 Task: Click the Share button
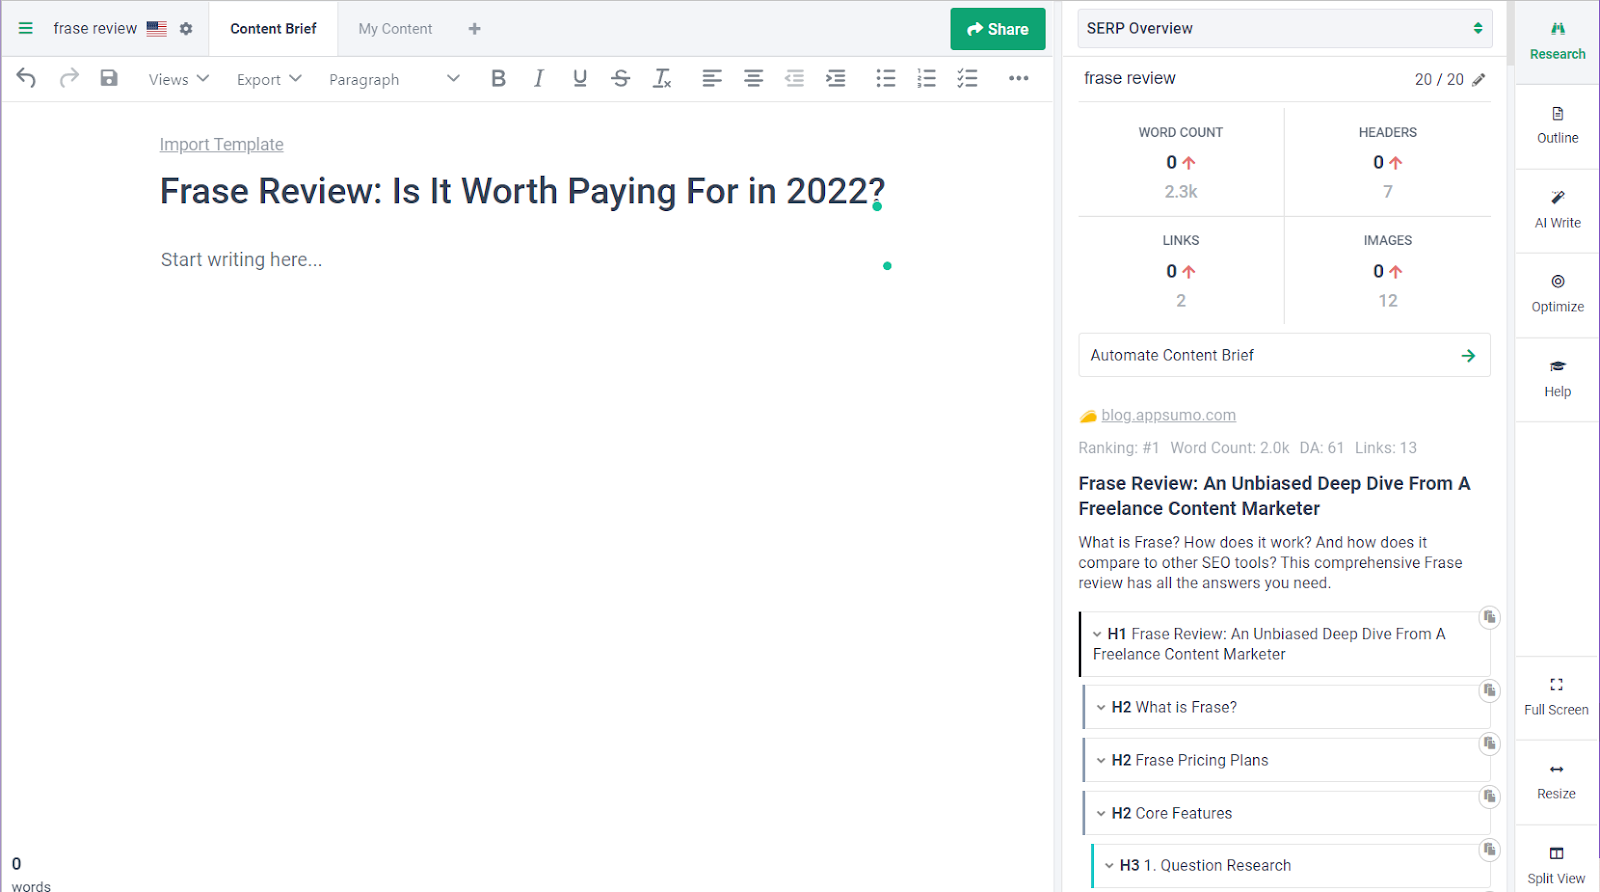pos(998,29)
